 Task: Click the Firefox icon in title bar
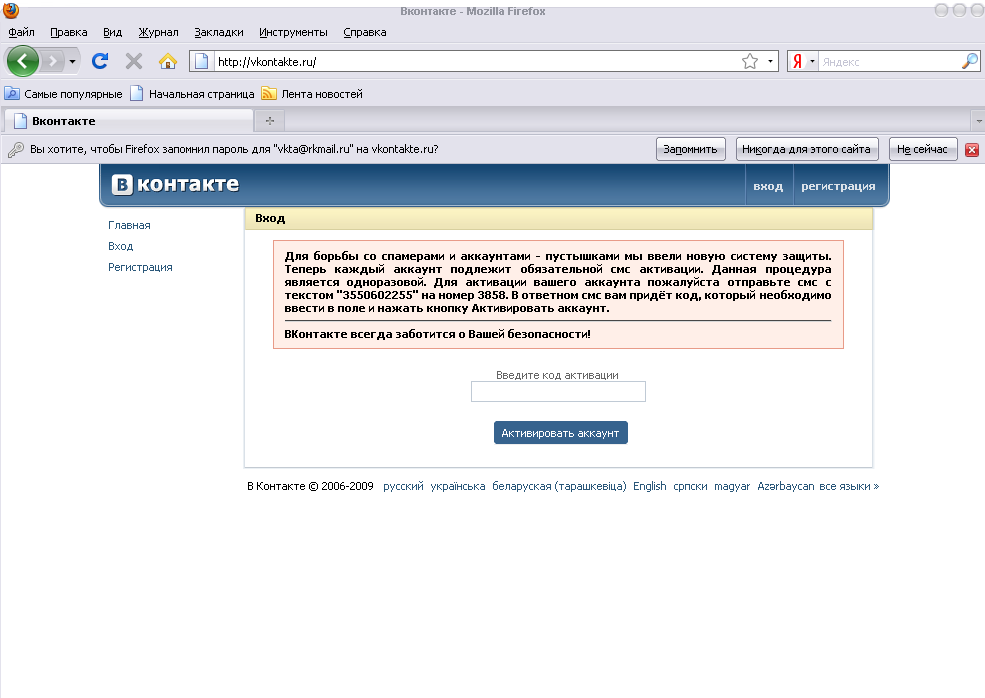tap(11, 10)
